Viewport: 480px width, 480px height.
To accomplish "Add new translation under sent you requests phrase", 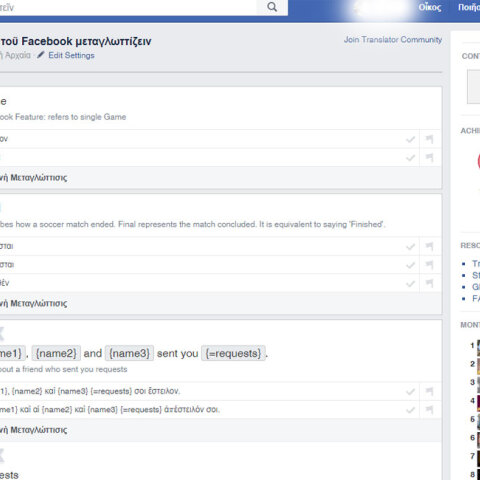I will 33,430.
